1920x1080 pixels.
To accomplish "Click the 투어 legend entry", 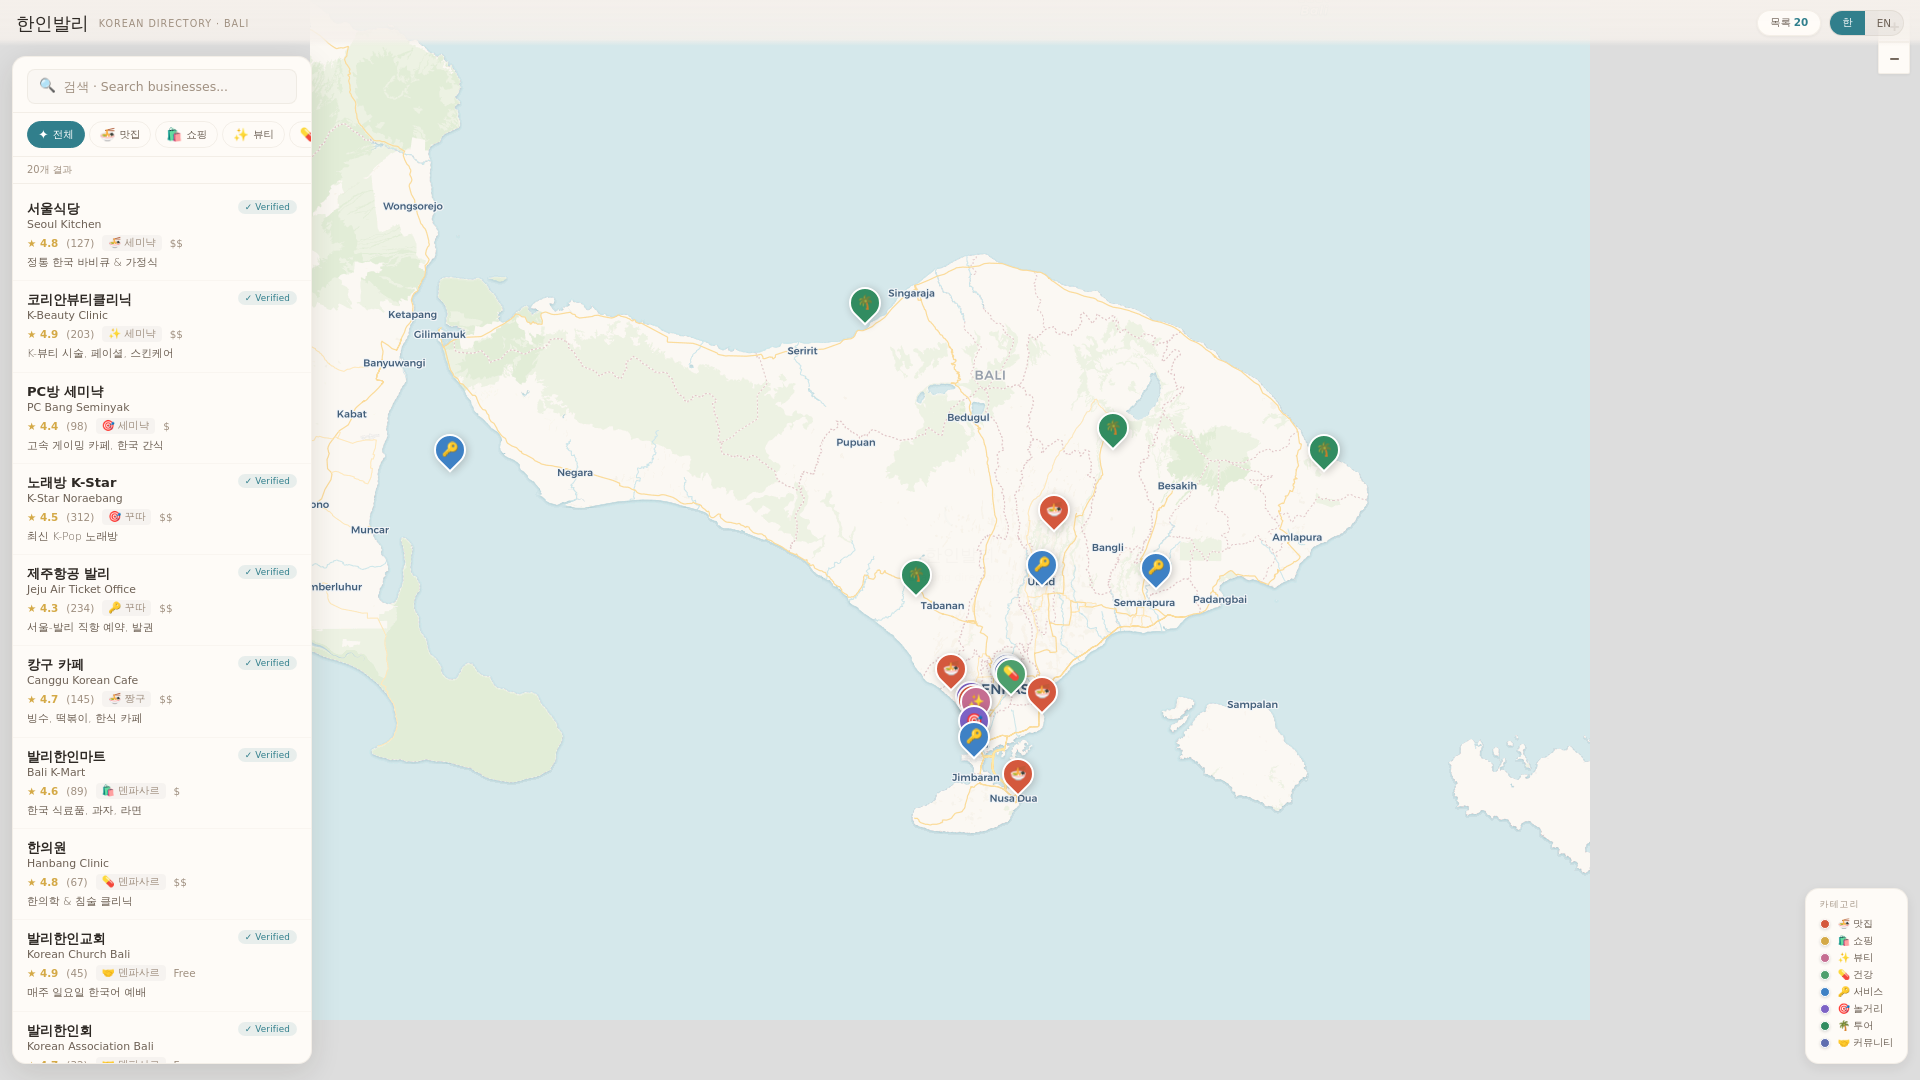I will (1856, 1026).
